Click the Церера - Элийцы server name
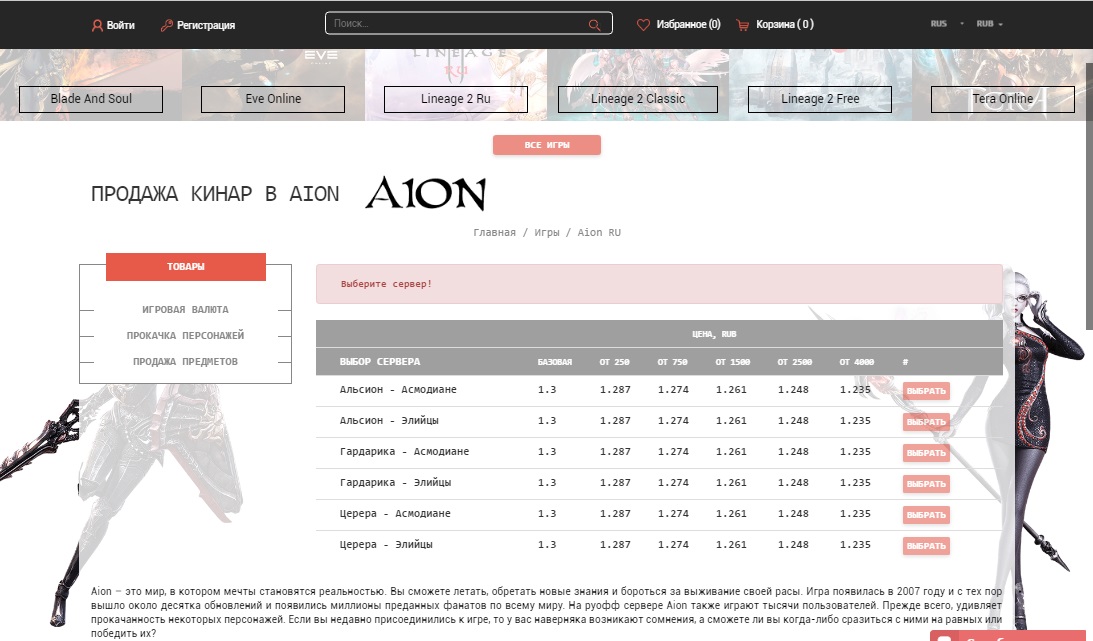Screen dimensions: 1093x641 point(386,544)
